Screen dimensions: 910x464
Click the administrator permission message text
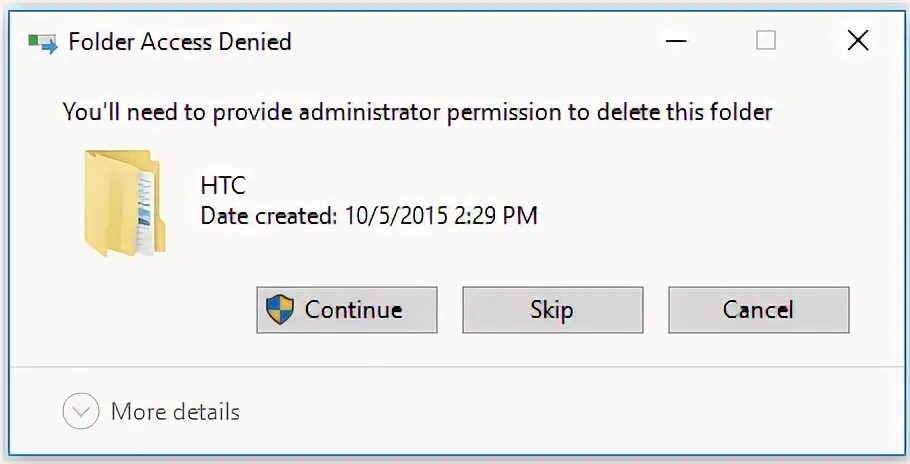pos(417,112)
